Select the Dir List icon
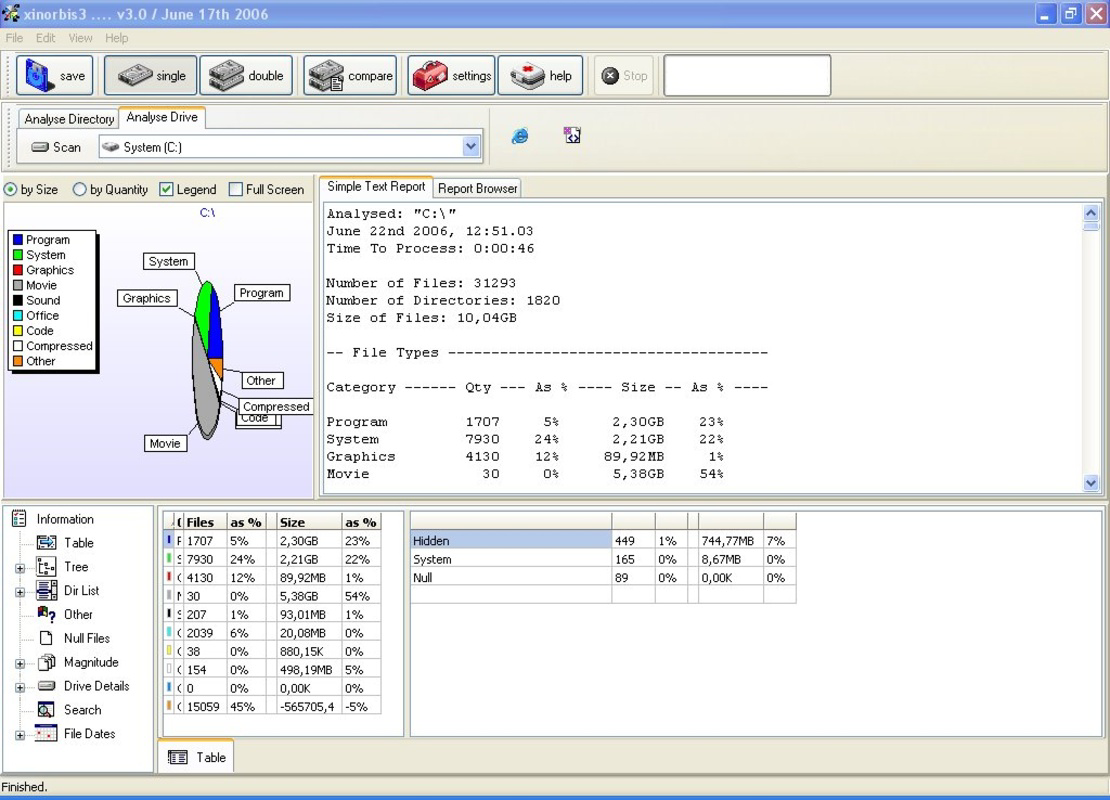This screenshot has width=1110, height=800. (x=46, y=590)
